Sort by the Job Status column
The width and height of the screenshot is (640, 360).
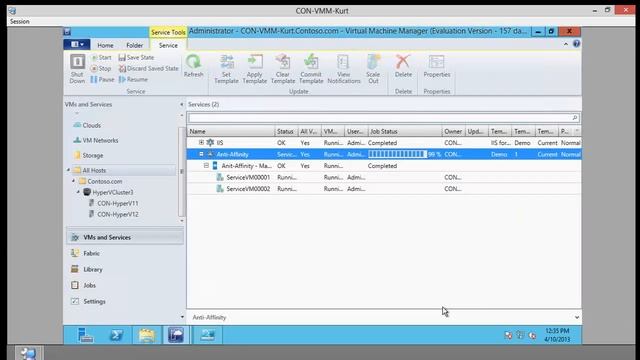(404, 131)
